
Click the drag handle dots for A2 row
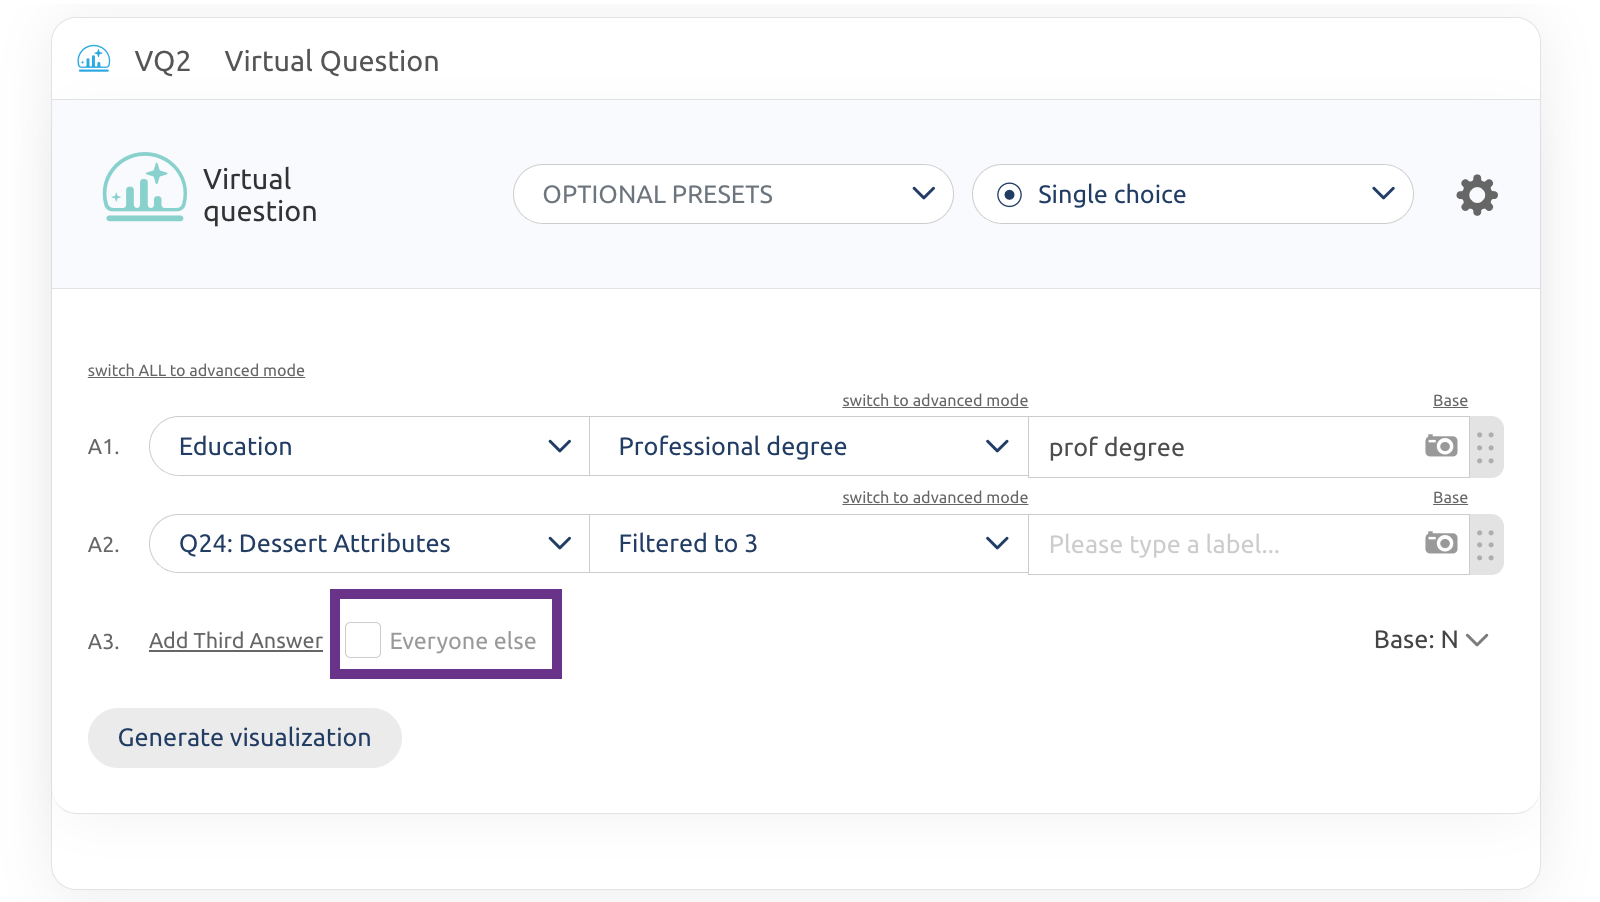(1486, 545)
